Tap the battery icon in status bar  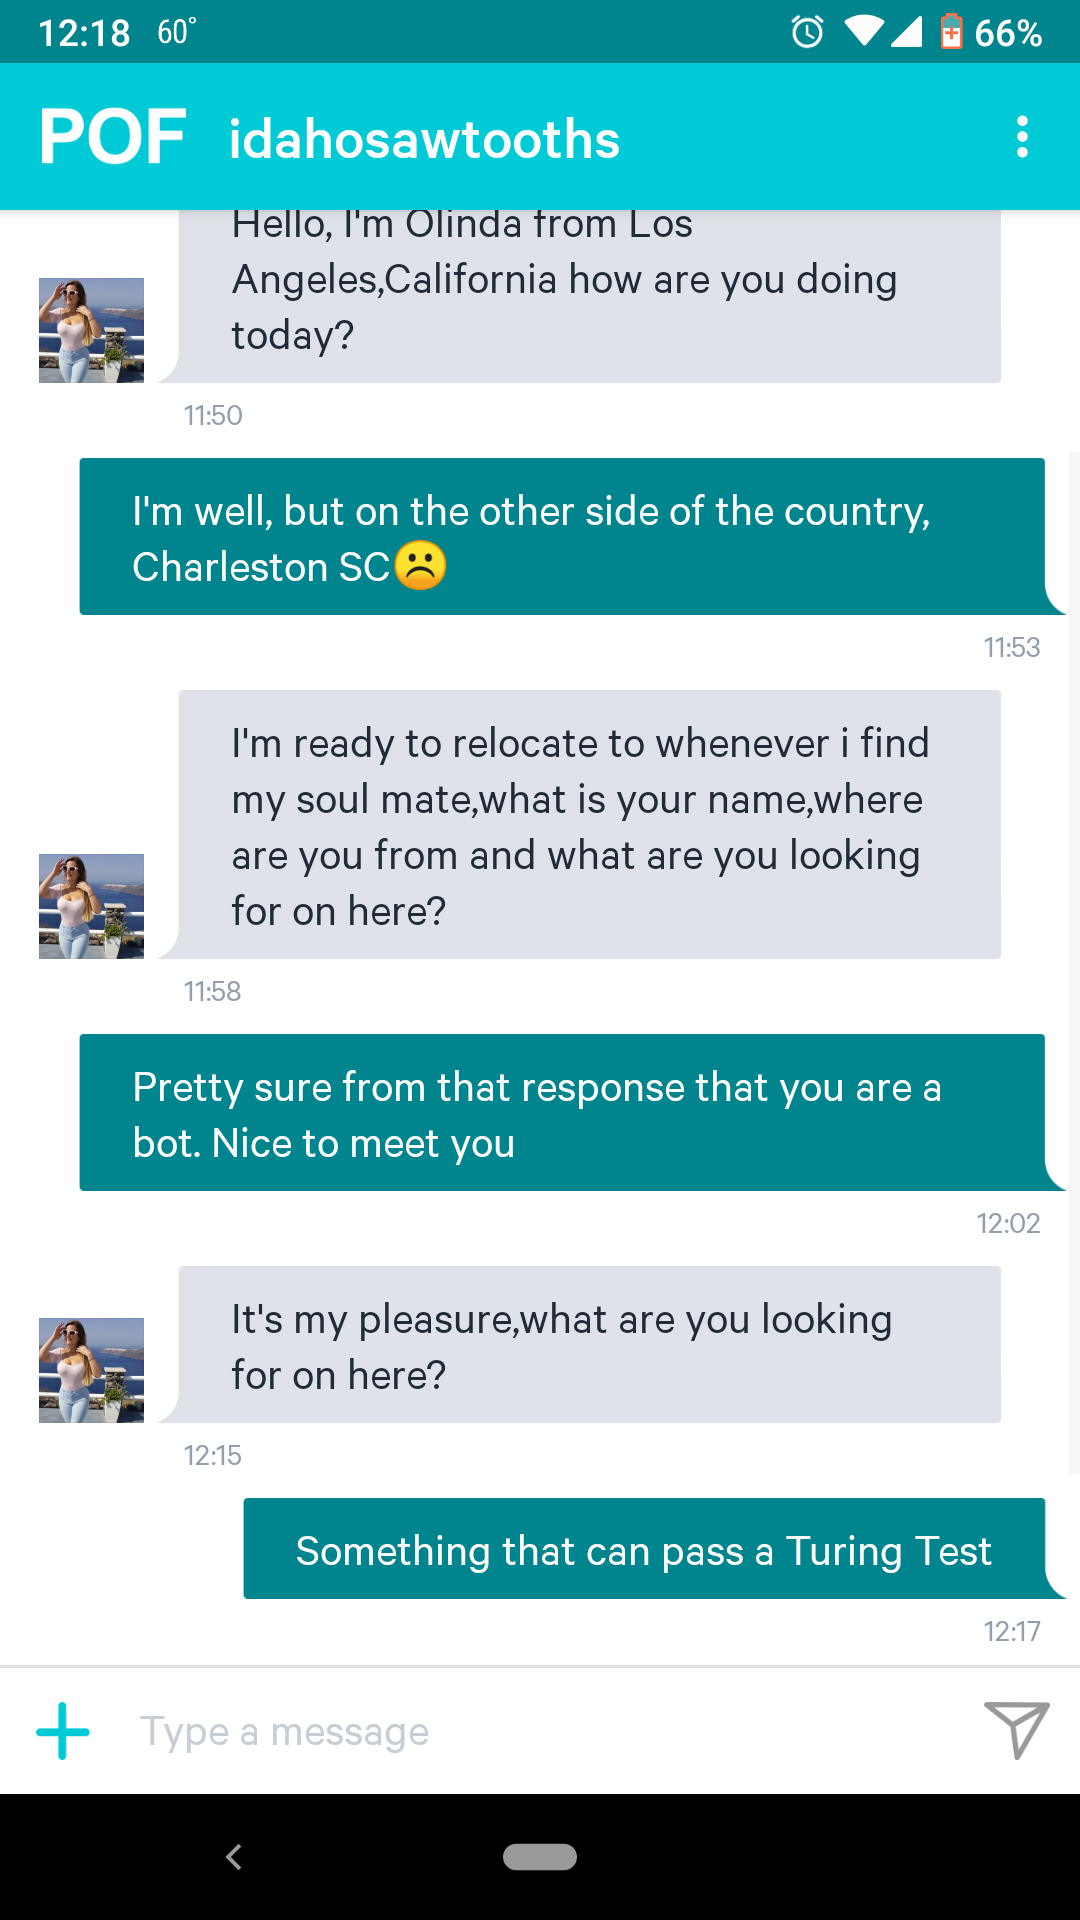pos(951,32)
